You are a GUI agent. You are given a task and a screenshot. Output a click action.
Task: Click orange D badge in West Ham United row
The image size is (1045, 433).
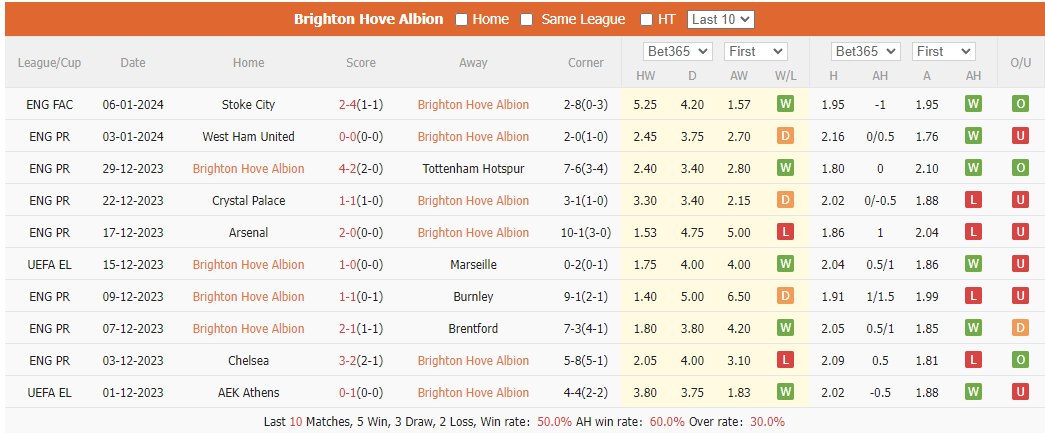785,136
